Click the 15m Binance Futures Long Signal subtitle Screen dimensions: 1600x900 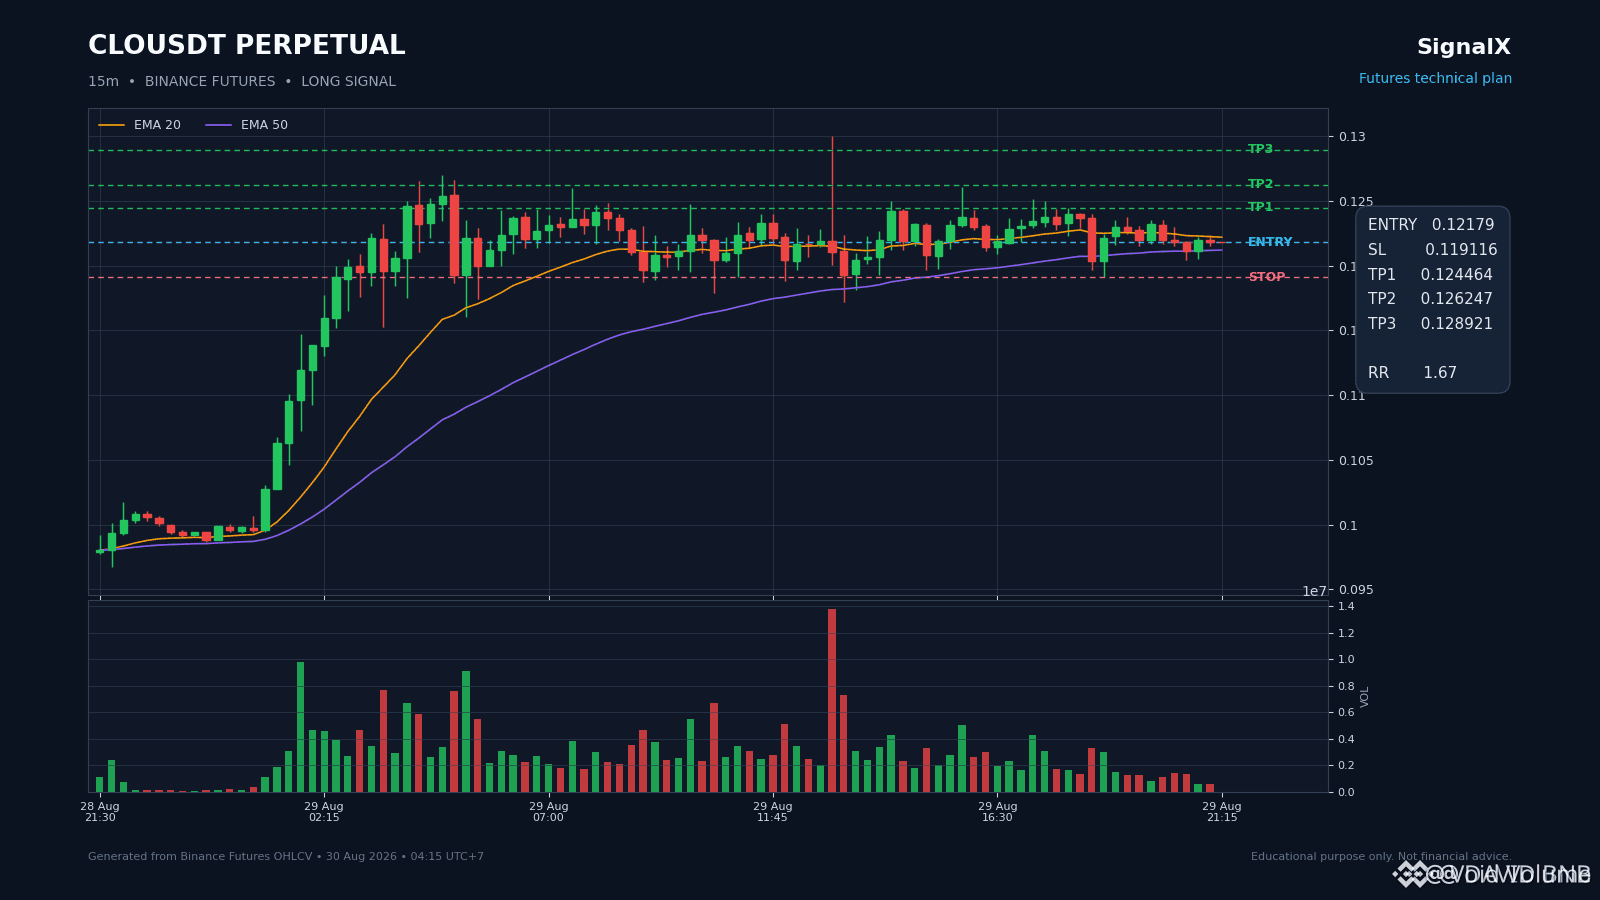tap(242, 82)
